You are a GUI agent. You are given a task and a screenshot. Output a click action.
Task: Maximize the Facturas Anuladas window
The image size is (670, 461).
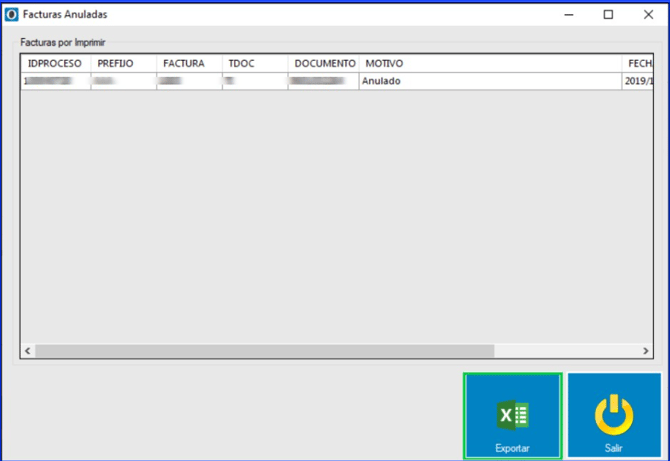[x=608, y=15]
